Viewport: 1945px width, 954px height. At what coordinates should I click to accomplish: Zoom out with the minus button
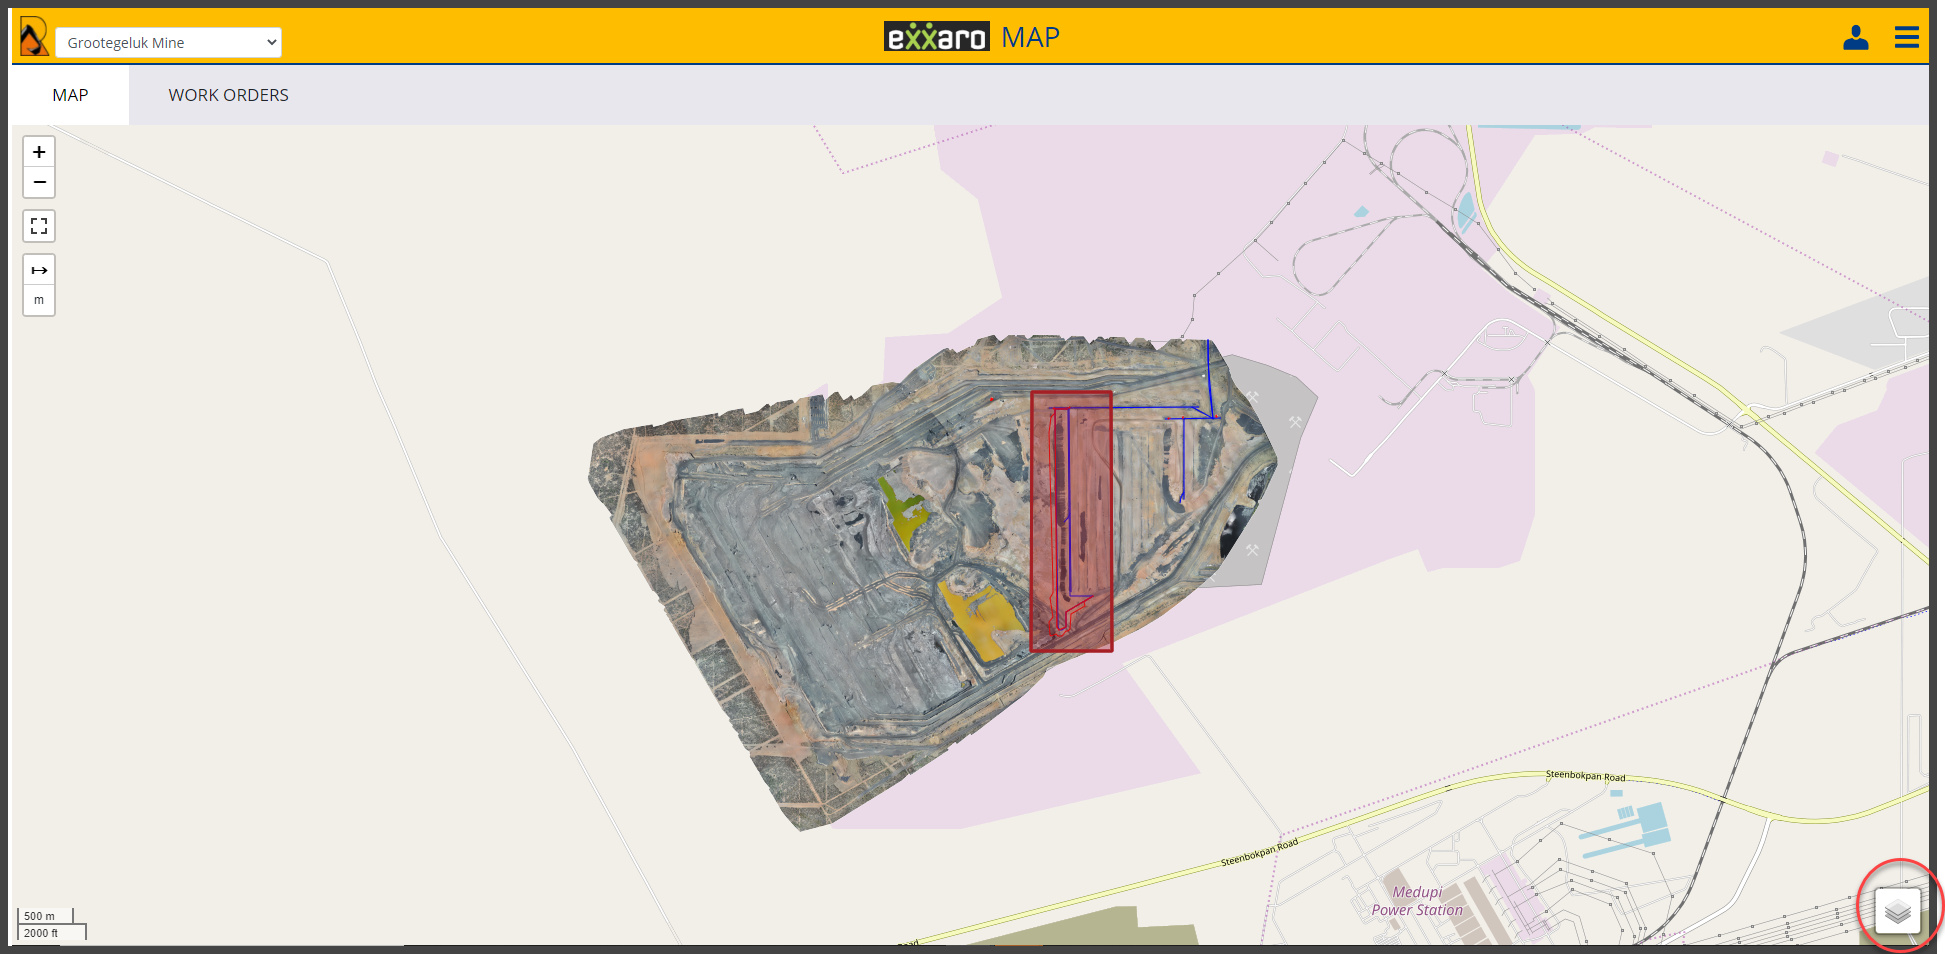point(39,182)
